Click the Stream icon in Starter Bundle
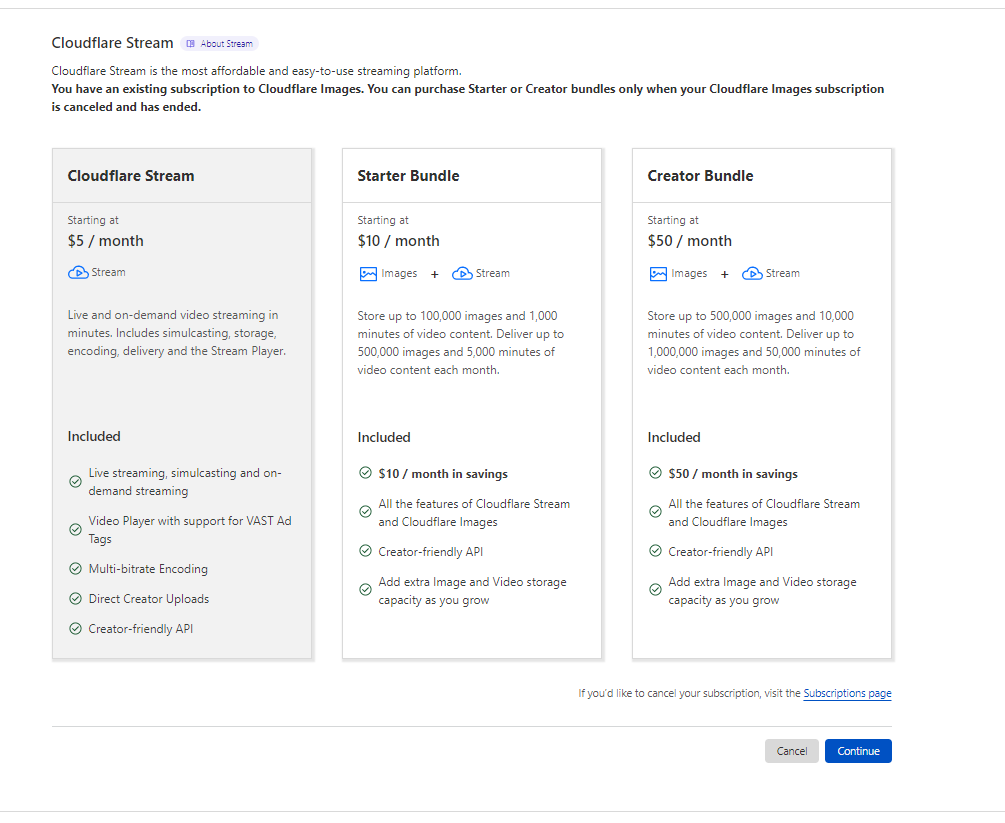Viewport: 1005px width, 823px height. click(x=462, y=273)
